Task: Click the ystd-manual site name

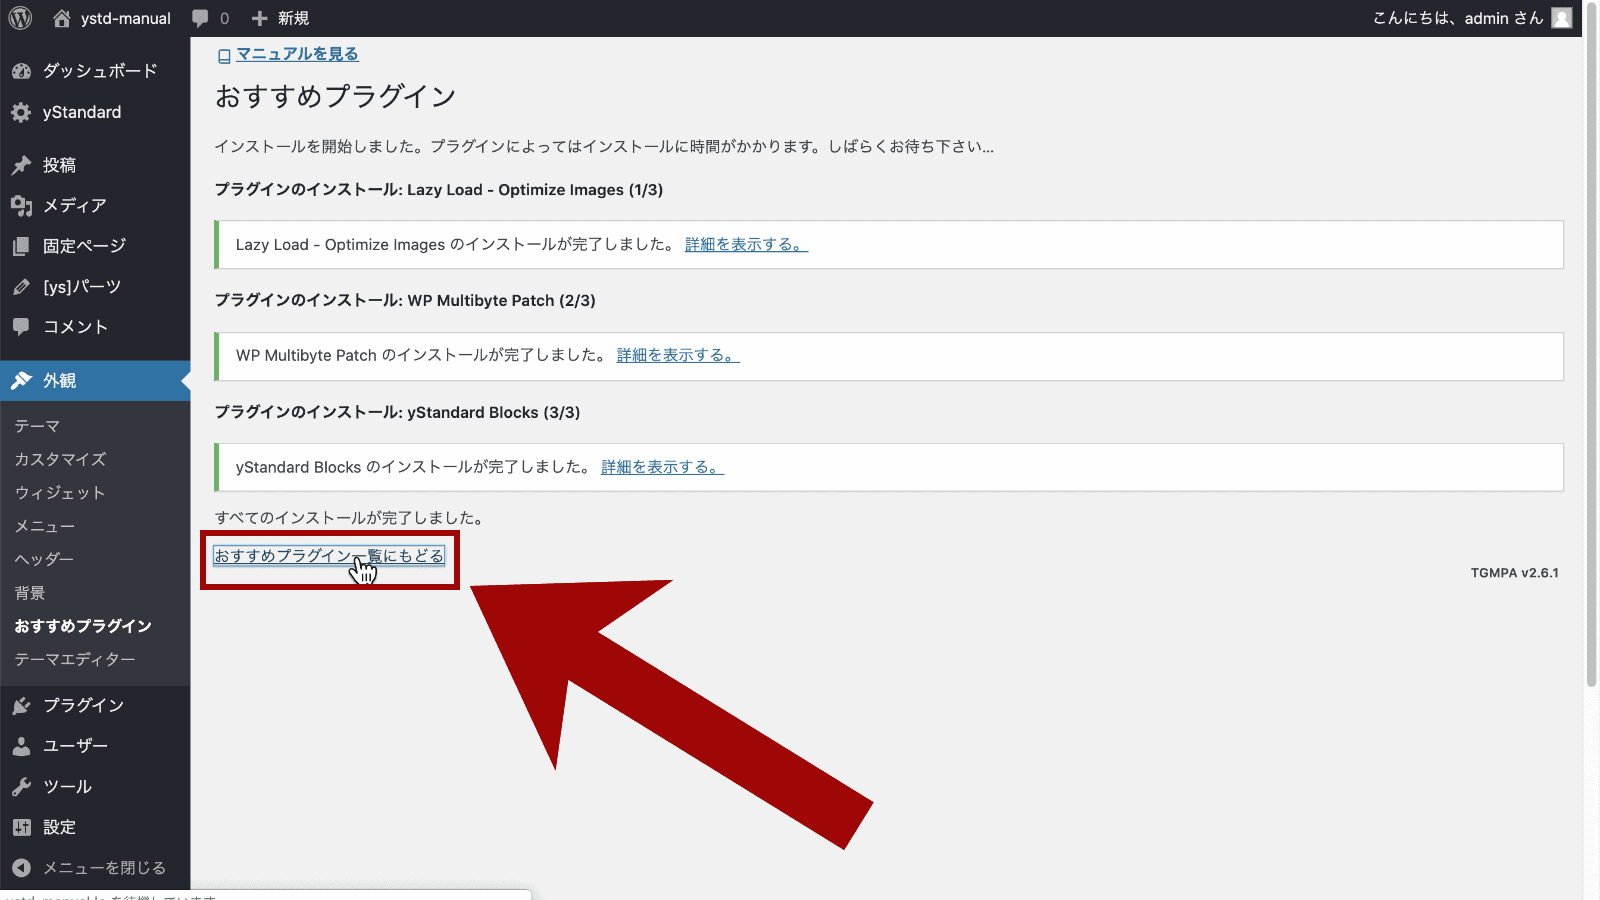Action: point(125,18)
